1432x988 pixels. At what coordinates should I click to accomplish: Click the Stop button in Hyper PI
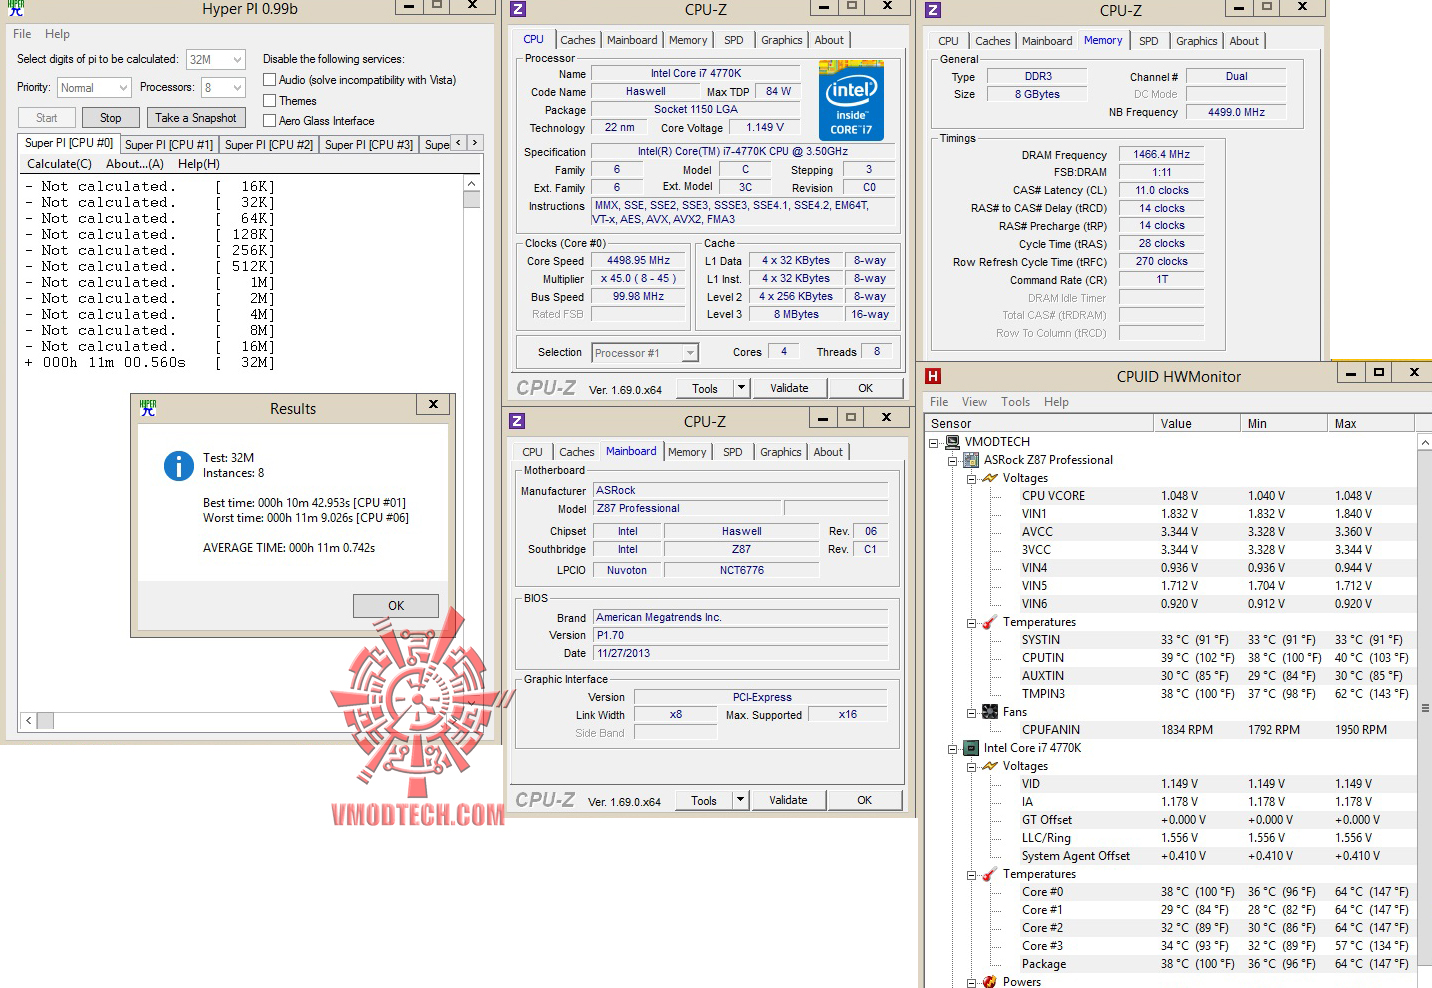coord(110,118)
